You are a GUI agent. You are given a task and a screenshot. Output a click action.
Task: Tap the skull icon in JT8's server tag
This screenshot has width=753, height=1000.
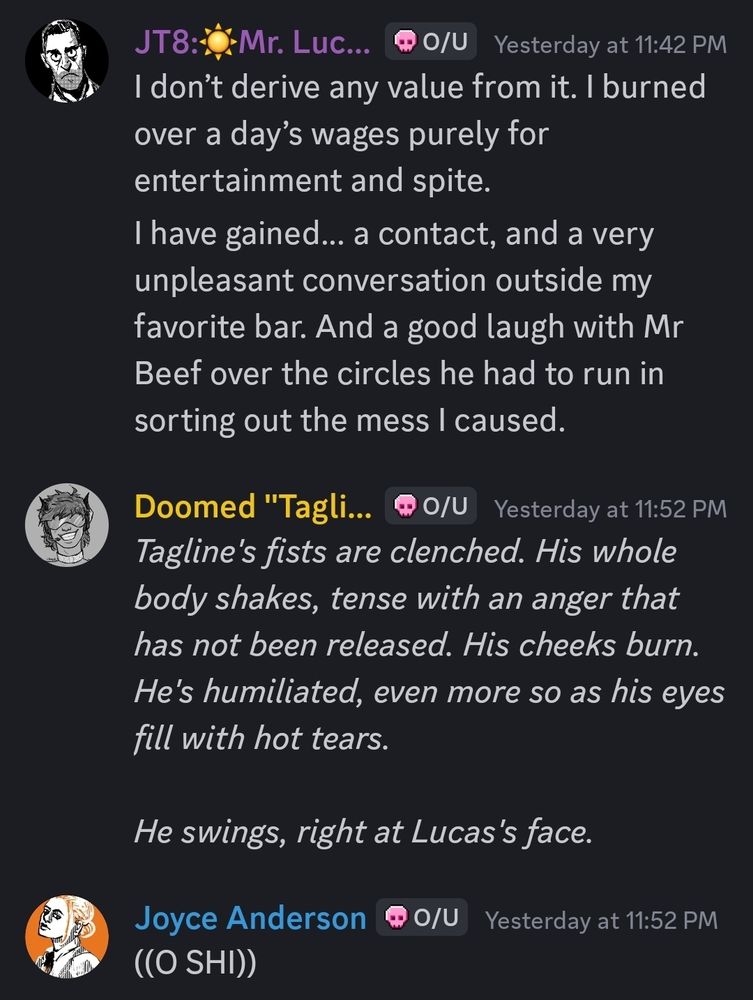[x=405, y=42]
